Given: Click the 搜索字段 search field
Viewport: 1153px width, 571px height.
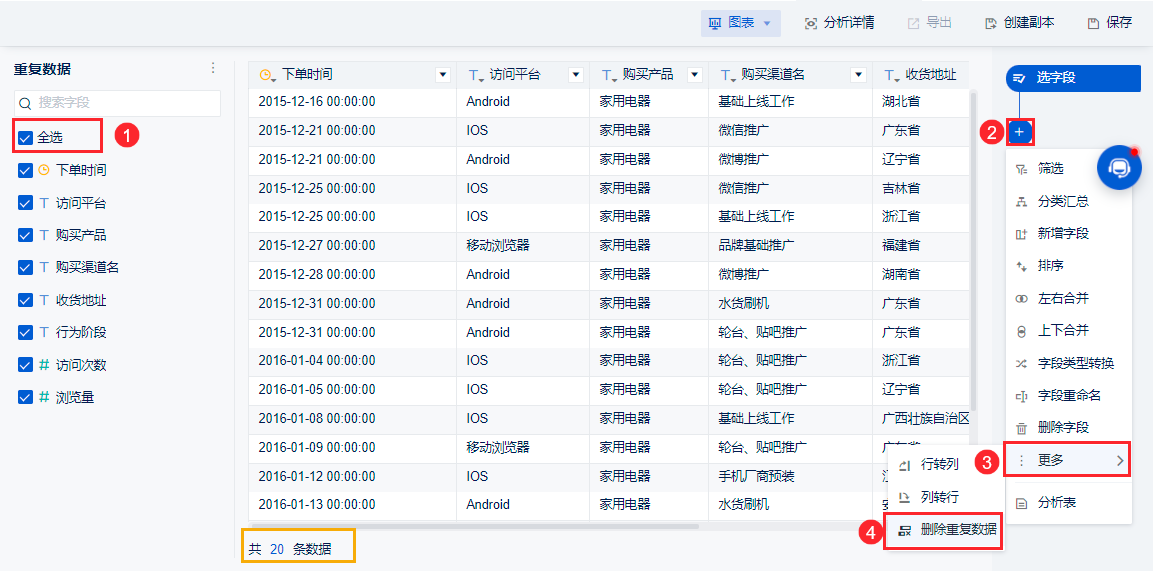Looking at the screenshot, I should pyautogui.click(x=118, y=103).
